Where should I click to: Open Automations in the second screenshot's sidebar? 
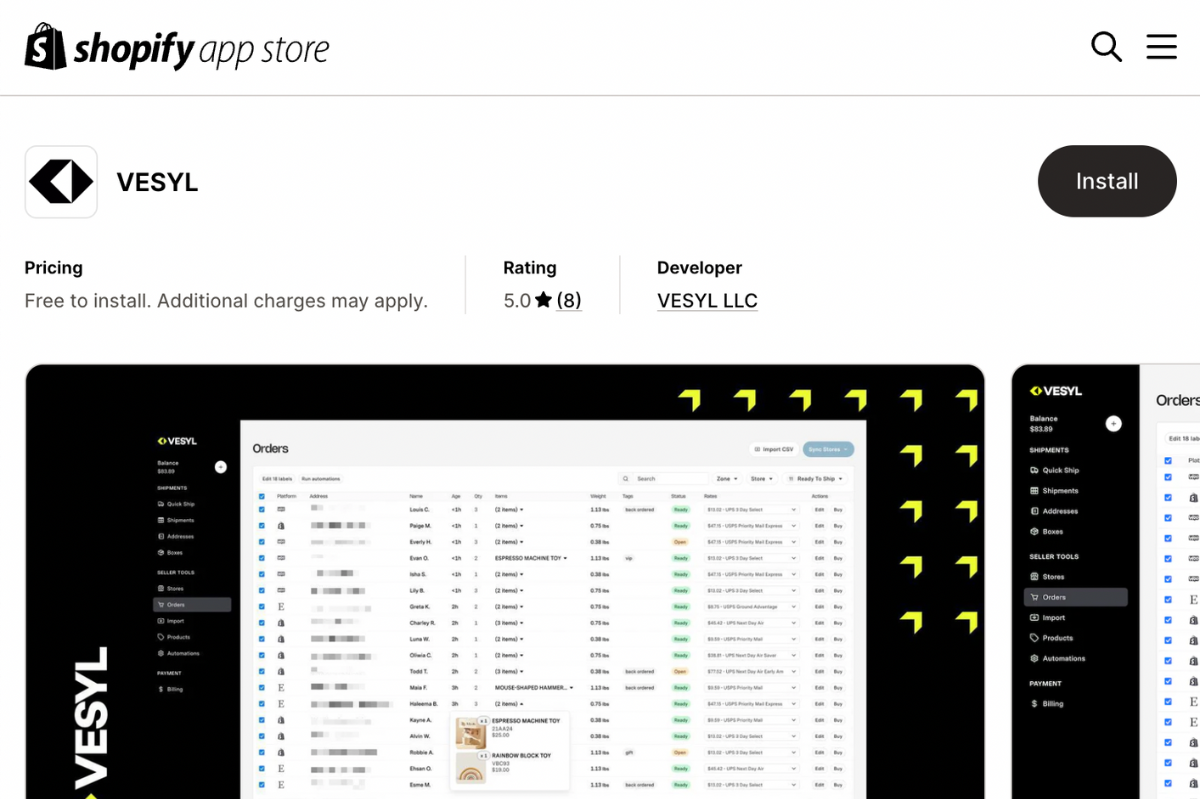tap(1057, 658)
